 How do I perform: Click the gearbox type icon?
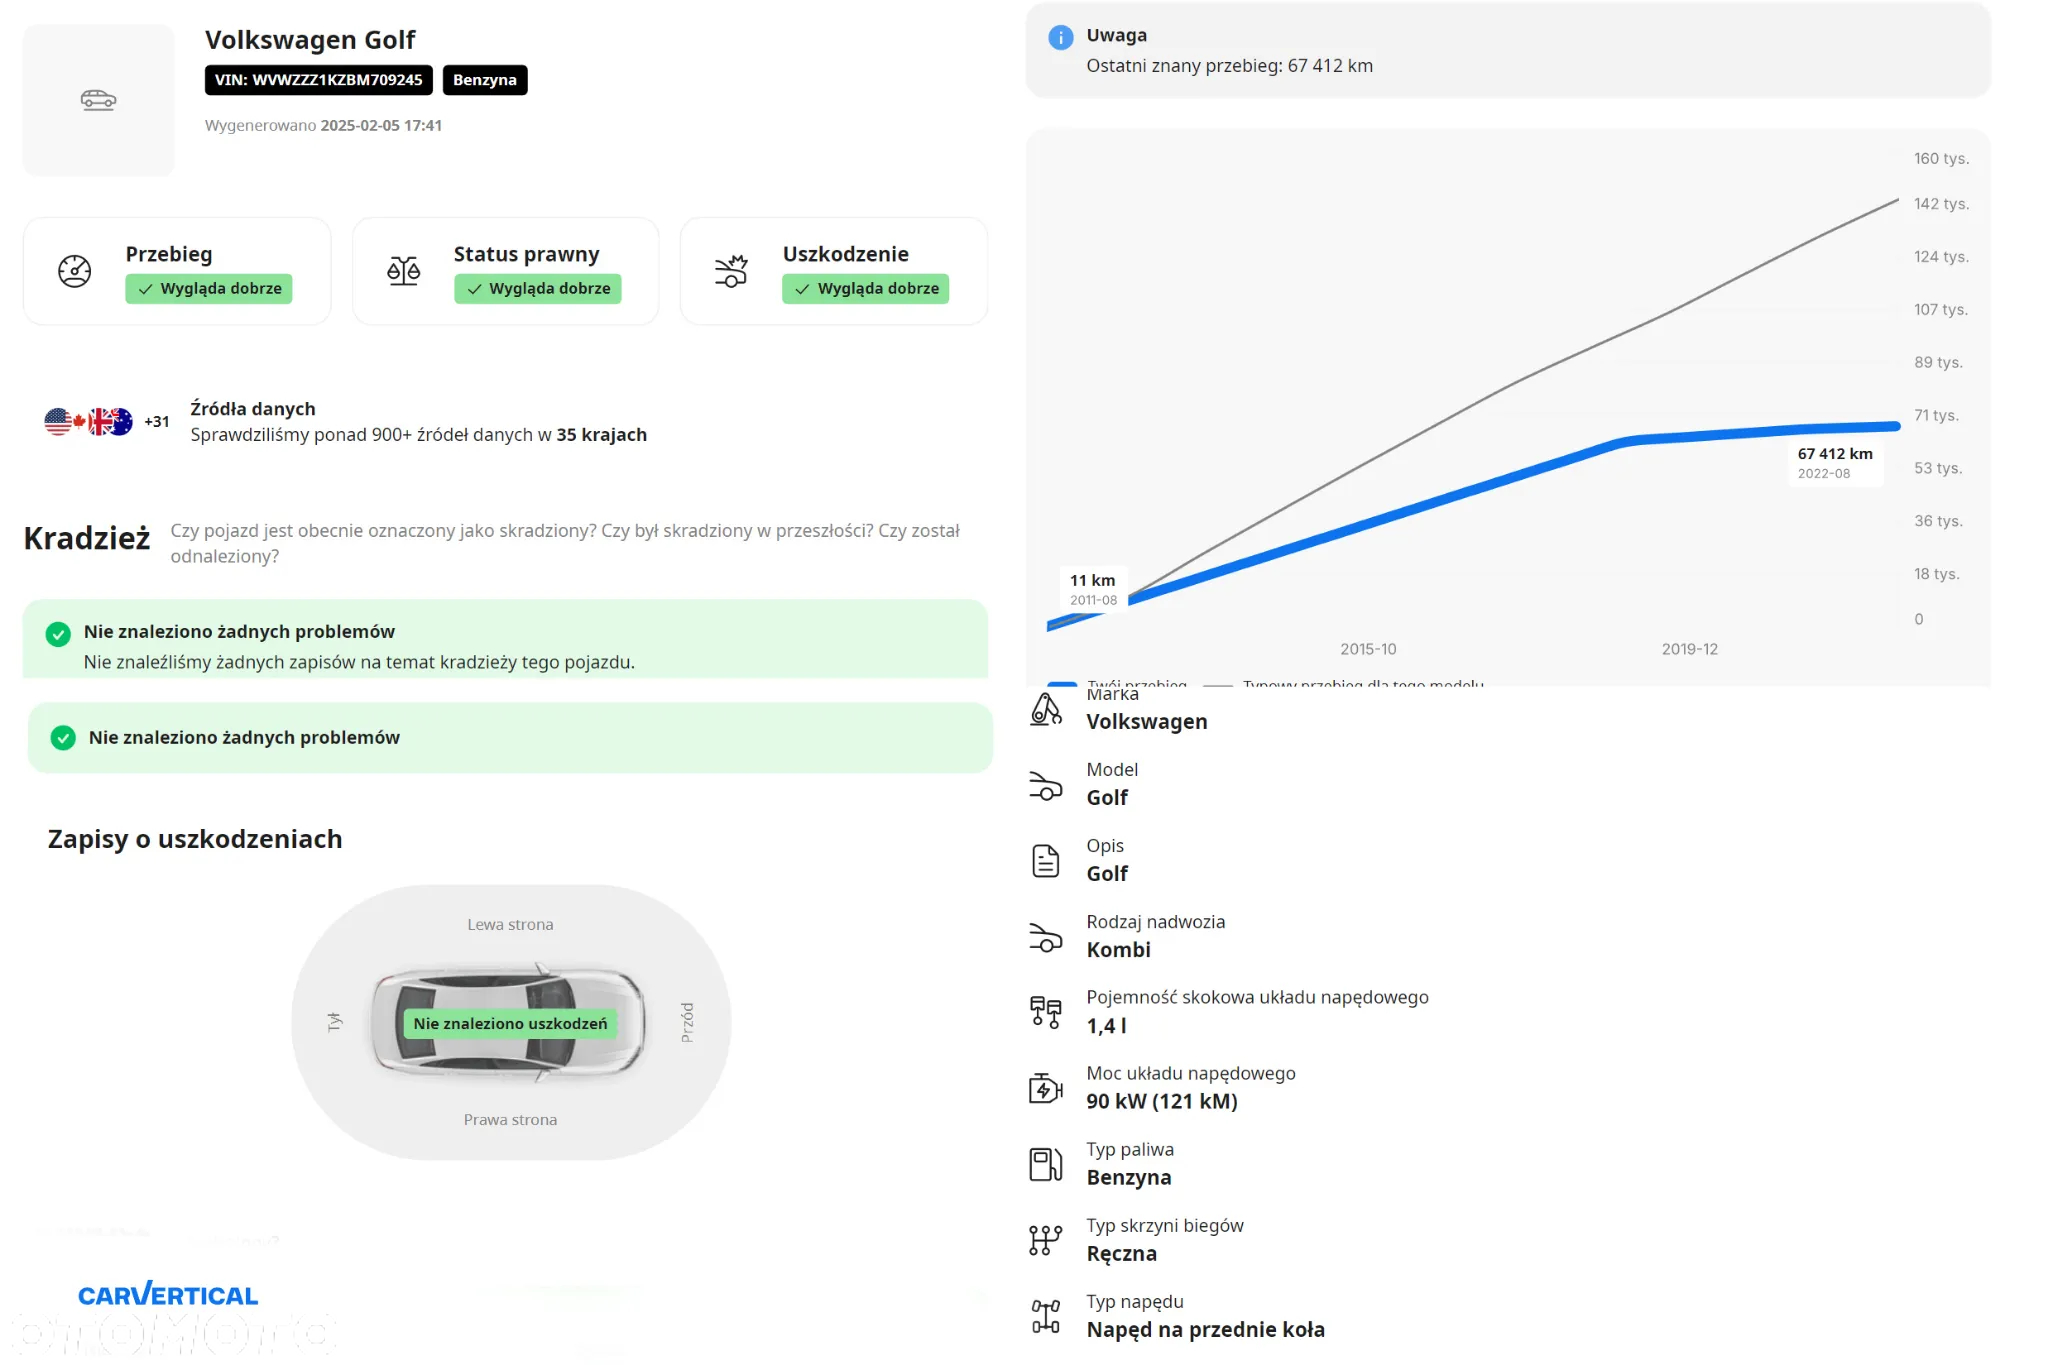click(1046, 1240)
